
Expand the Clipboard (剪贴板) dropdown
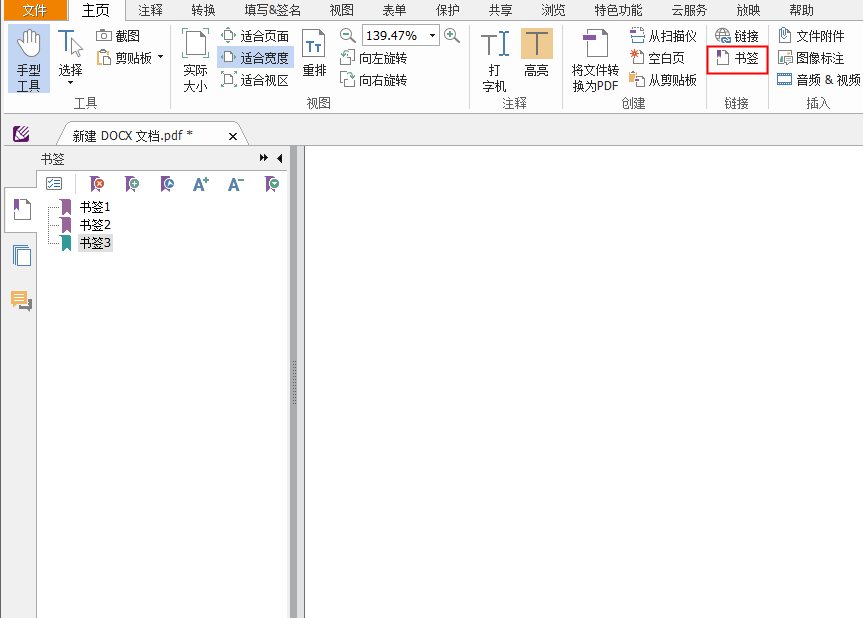tap(160, 58)
